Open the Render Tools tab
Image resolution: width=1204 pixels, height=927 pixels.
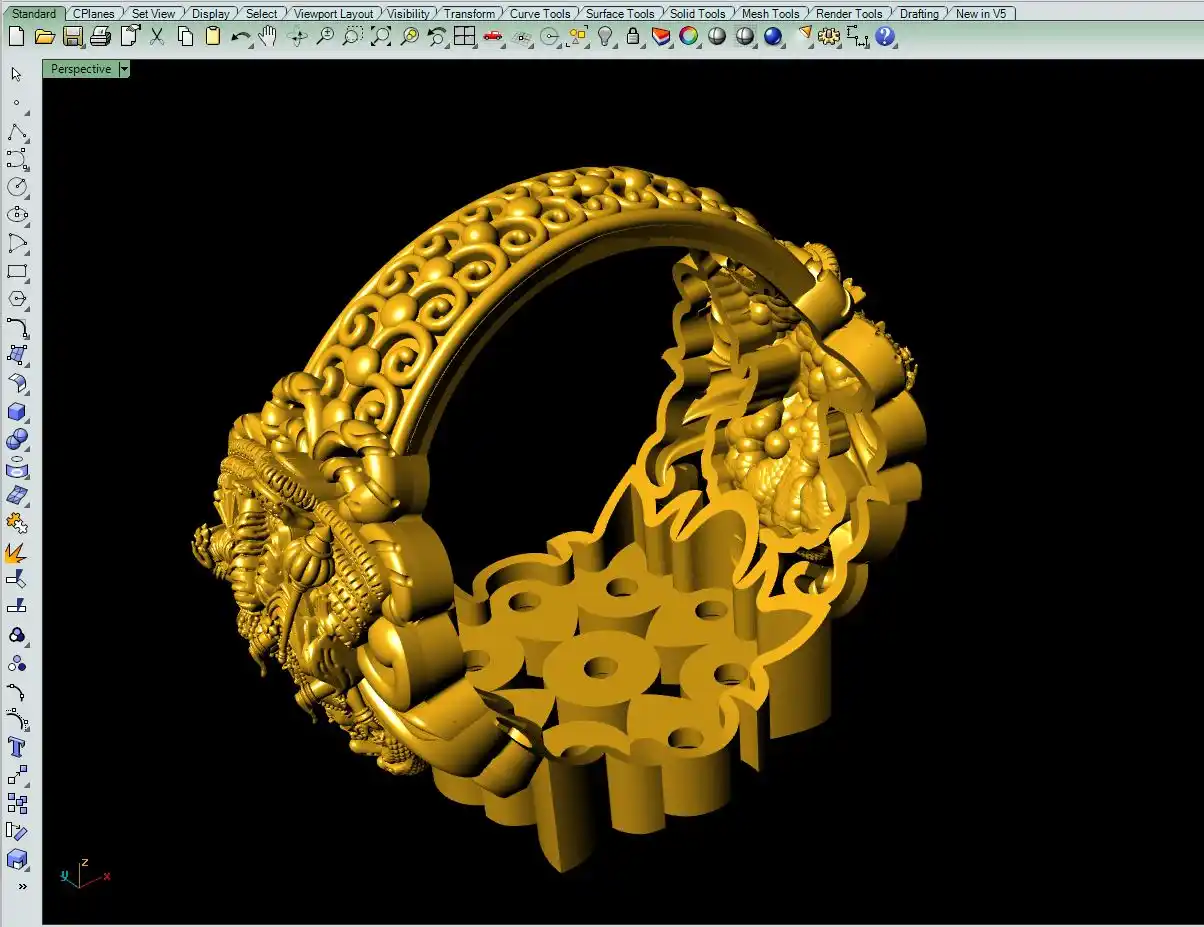pyautogui.click(x=849, y=14)
